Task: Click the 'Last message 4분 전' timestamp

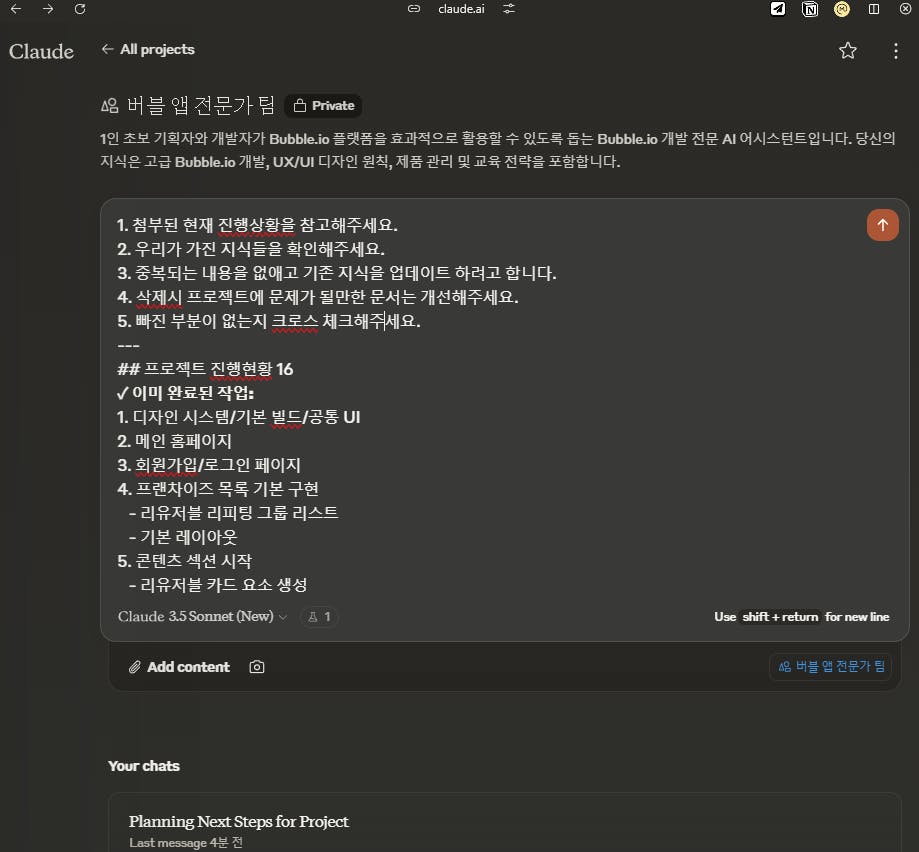Action: point(186,843)
